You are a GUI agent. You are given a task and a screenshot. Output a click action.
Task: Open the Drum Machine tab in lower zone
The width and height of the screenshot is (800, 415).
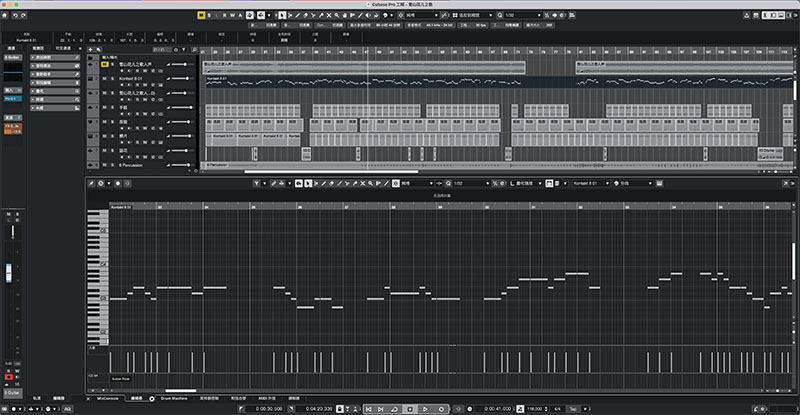pyautogui.click(x=174, y=398)
